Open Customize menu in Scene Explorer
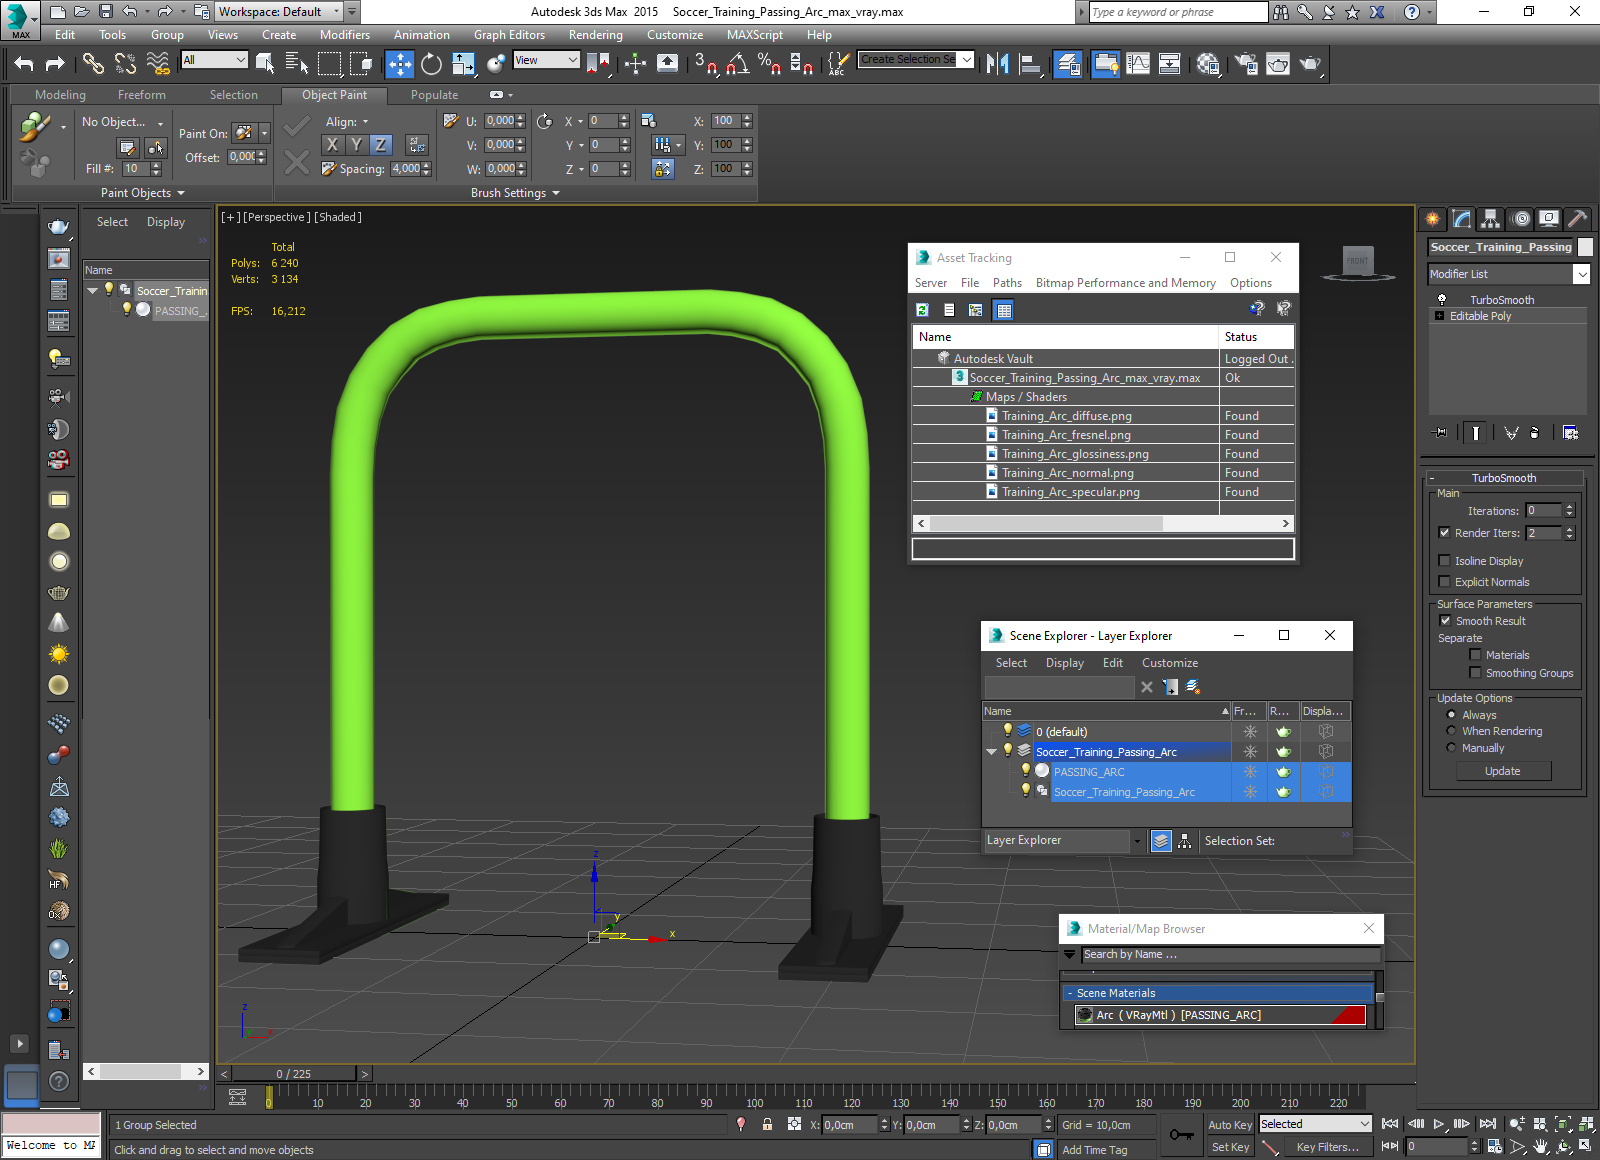1600x1160 pixels. click(x=1170, y=663)
